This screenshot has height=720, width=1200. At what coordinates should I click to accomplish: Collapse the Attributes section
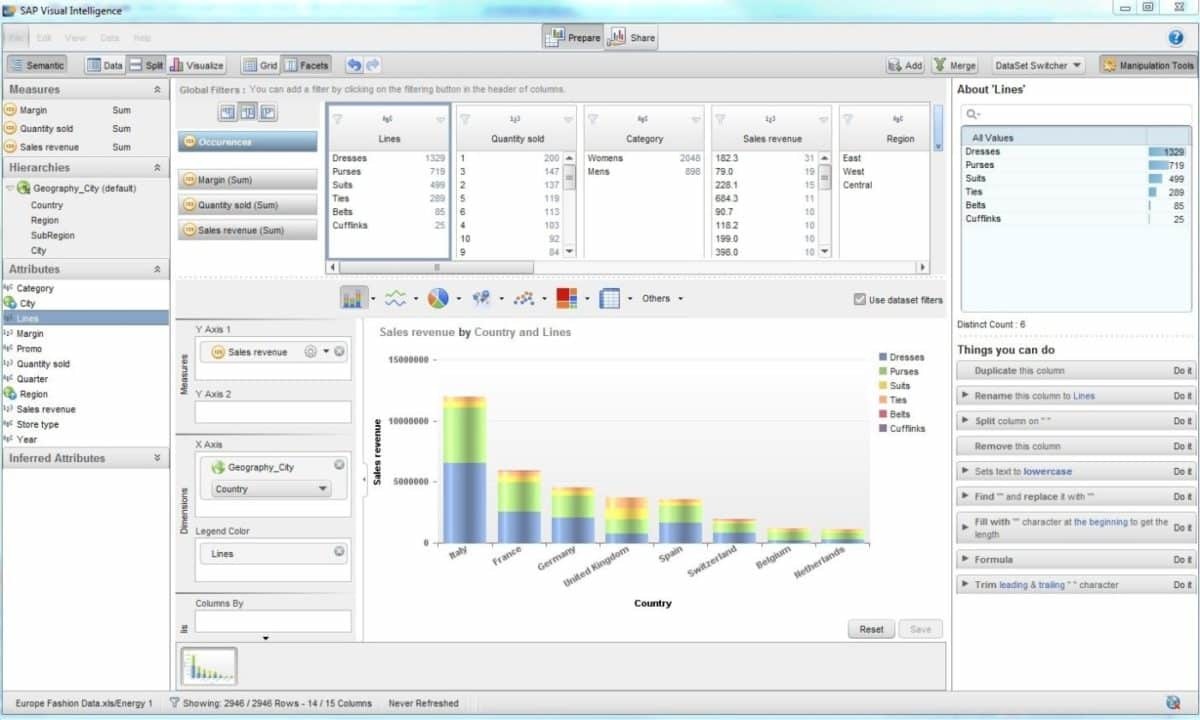pyautogui.click(x=157, y=269)
